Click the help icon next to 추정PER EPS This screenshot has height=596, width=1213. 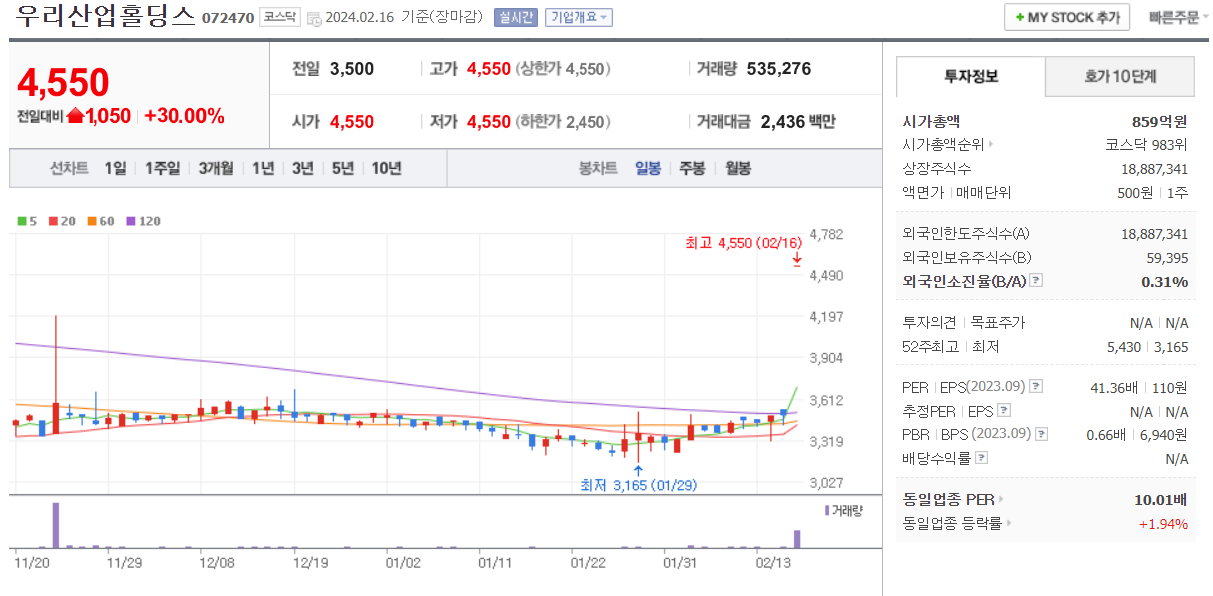tap(1004, 410)
